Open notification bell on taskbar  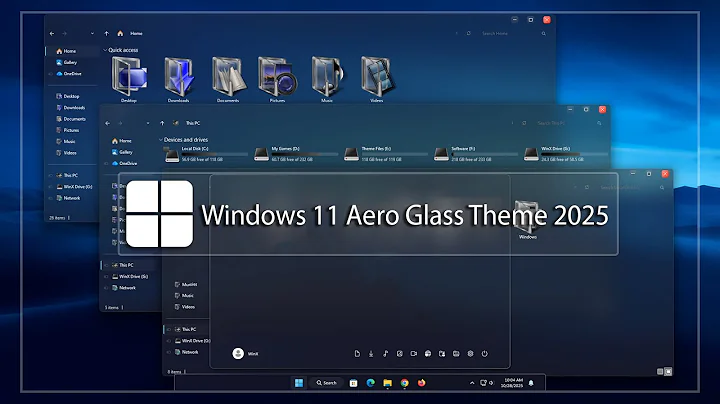tap(531, 383)
